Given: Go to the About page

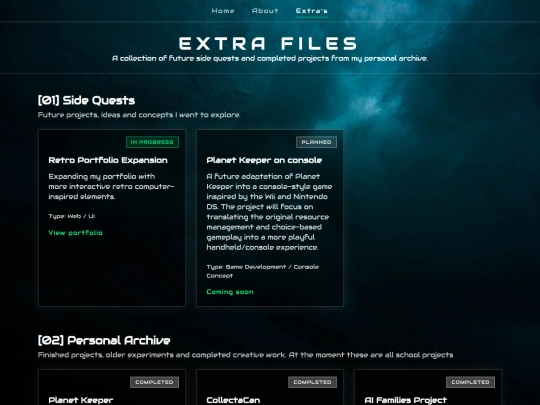Looking at the screenshot, I should pos(265,11).
